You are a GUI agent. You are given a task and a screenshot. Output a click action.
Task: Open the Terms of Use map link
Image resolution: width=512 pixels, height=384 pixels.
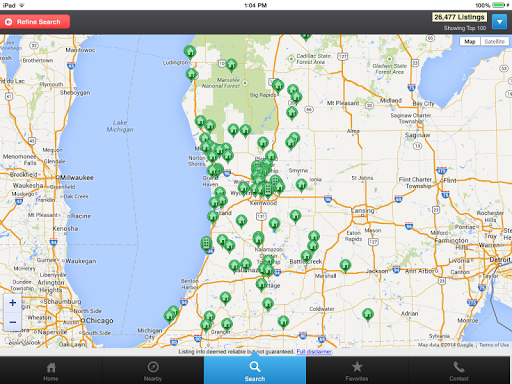[x=494, y=345]
